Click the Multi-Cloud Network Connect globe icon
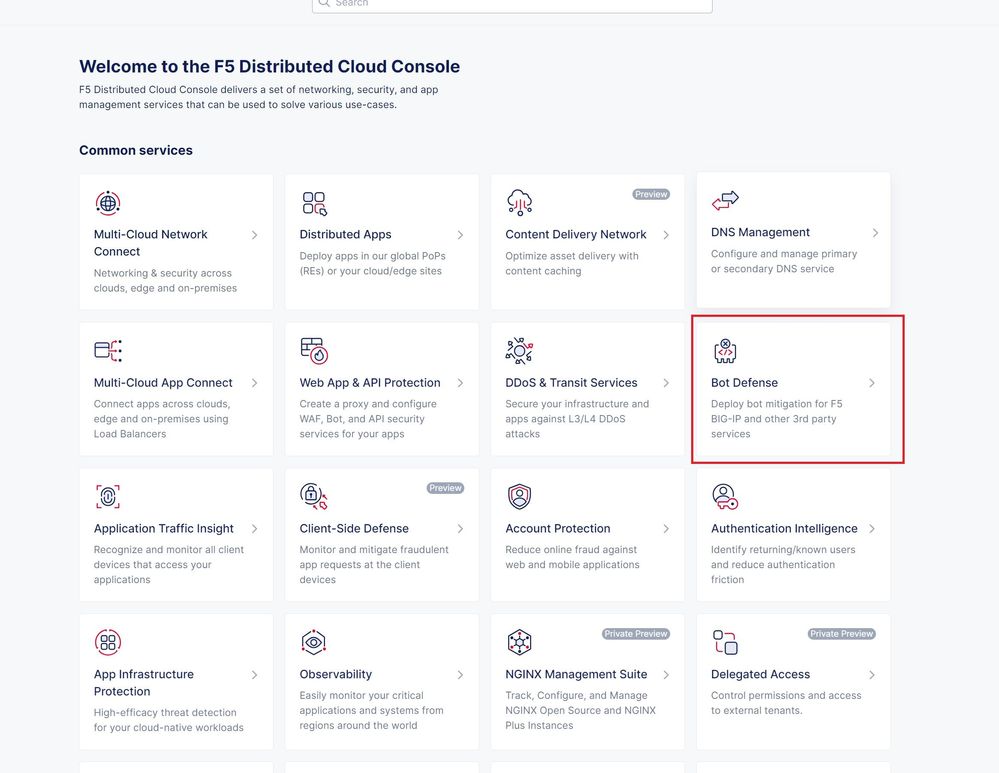 tap(108, 203)
